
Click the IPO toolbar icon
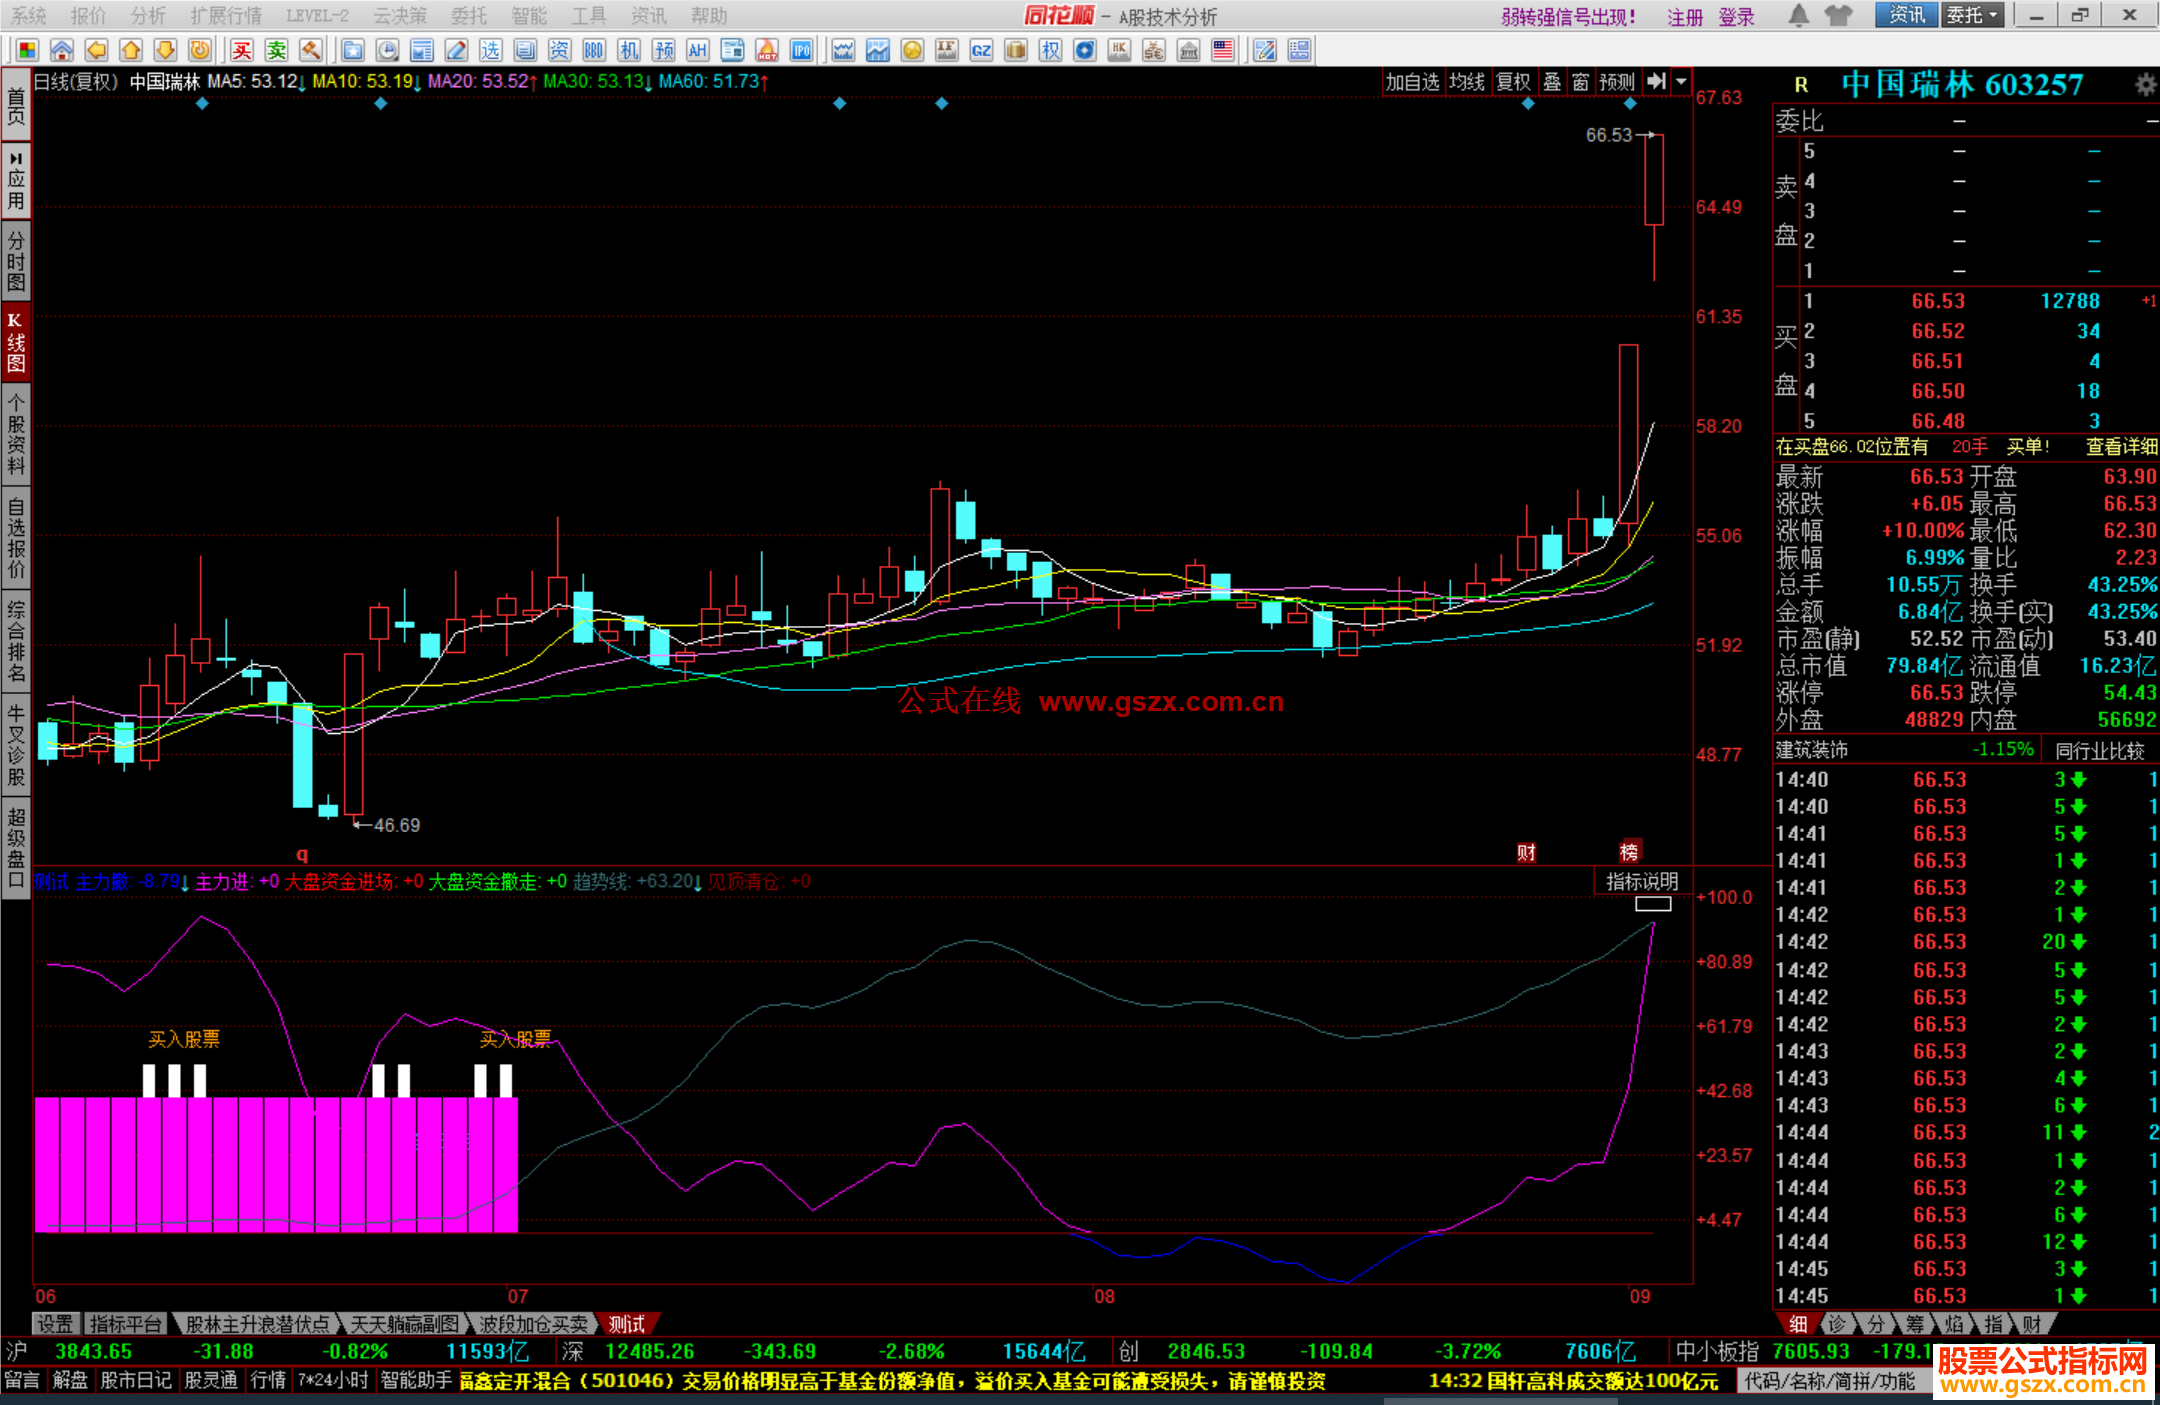coord(801,50)
